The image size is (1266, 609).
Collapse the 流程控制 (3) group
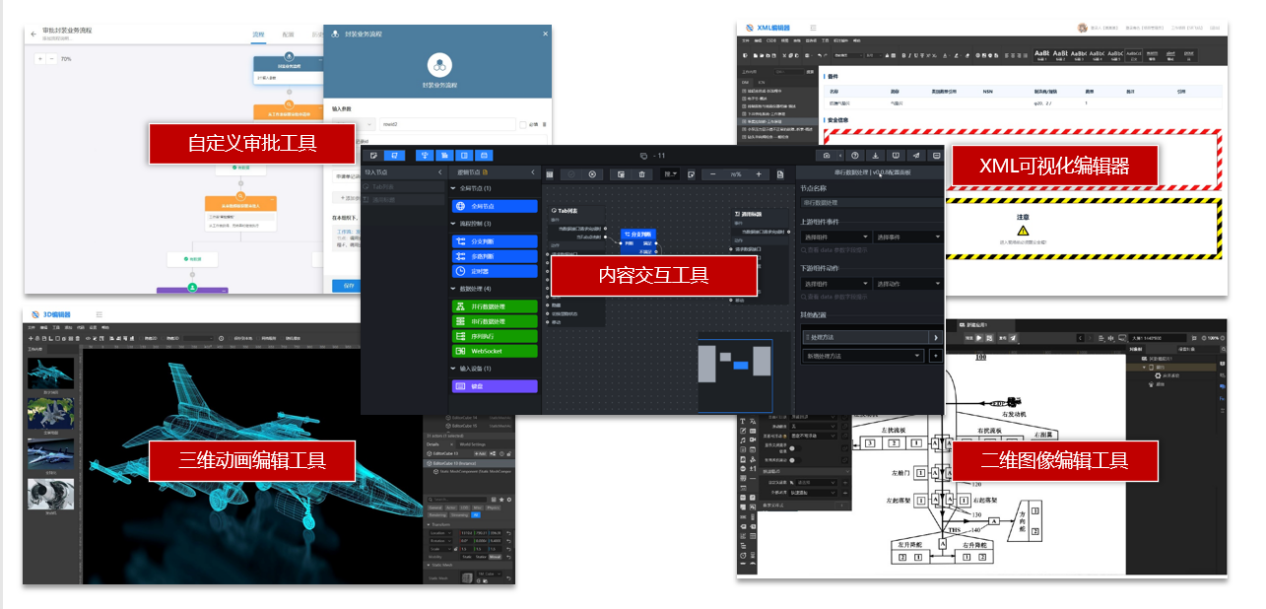(x=453, y=223)
